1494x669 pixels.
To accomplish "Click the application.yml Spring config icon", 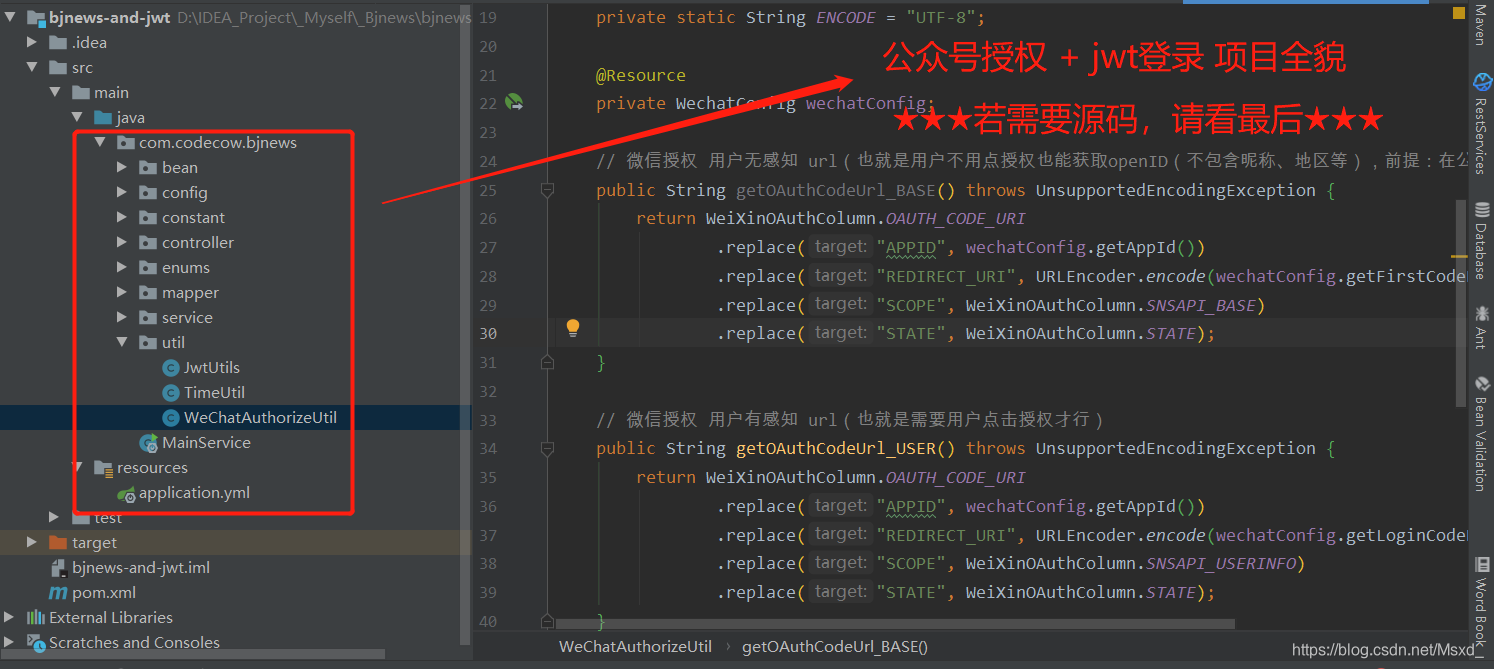I will coord(126,493).
